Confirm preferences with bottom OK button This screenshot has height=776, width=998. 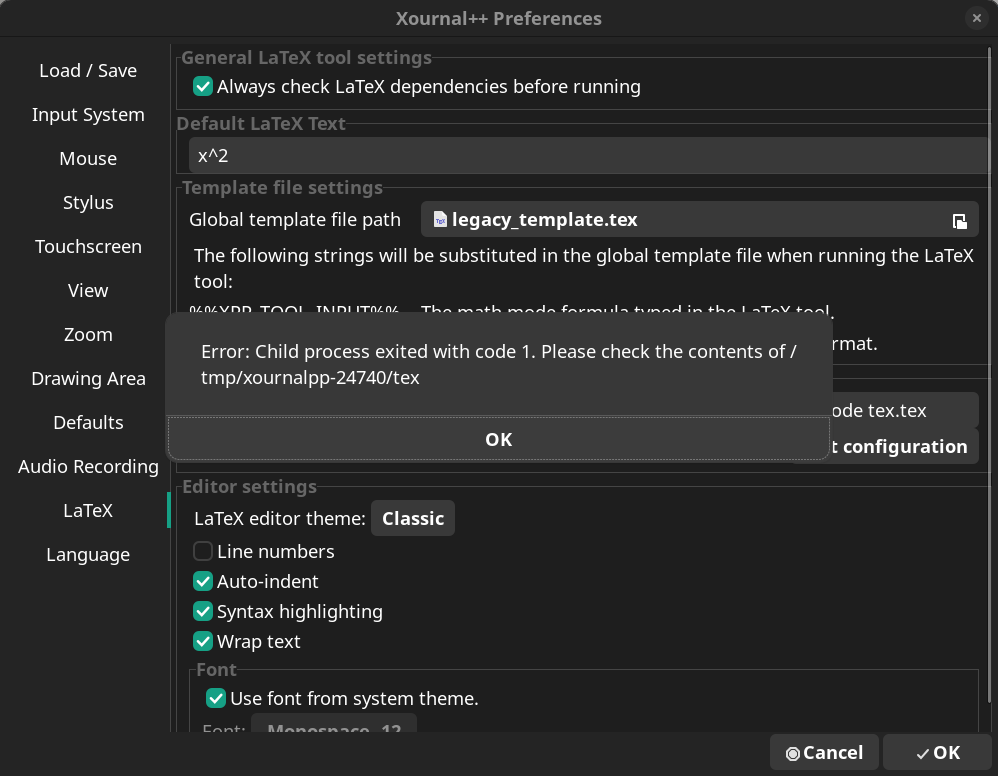point(938,752)
